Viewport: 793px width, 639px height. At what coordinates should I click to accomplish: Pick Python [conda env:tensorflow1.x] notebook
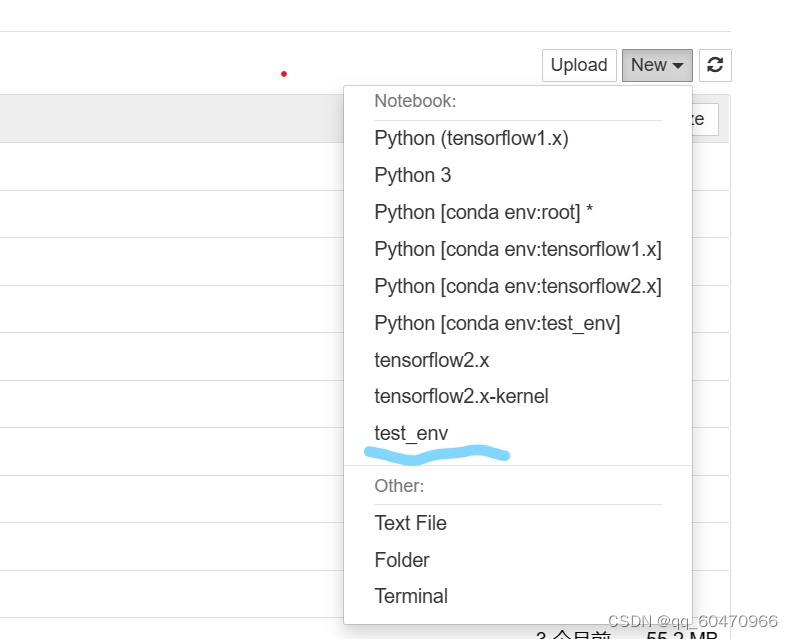(x=517, y=249)
